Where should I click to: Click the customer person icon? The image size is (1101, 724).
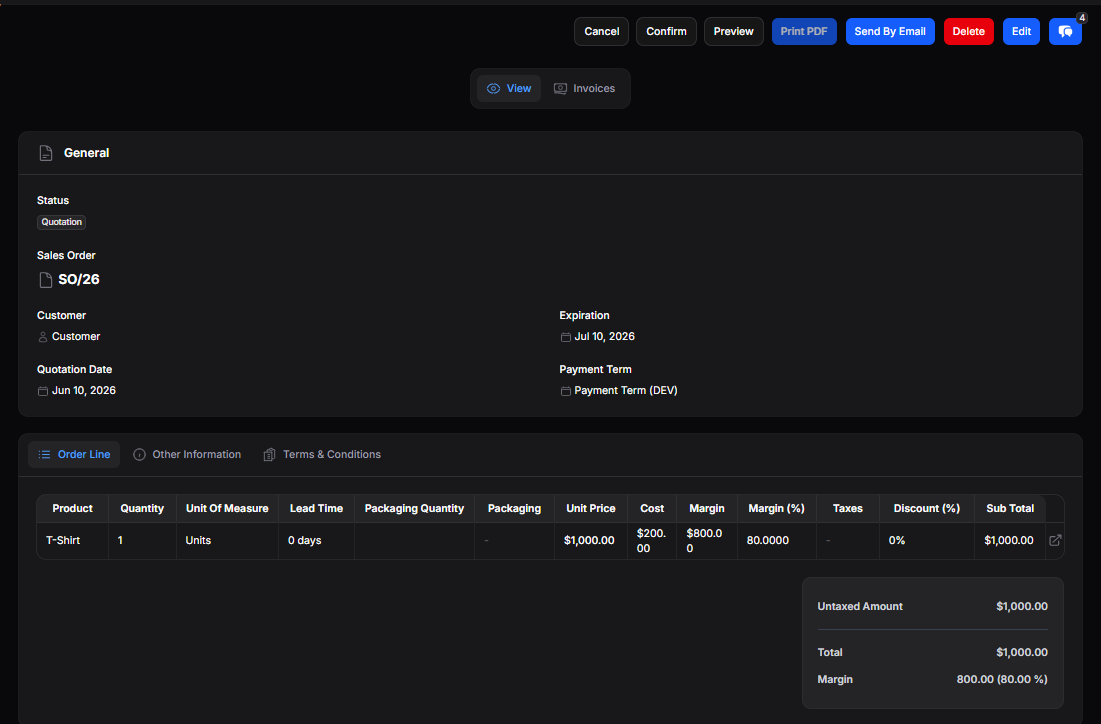click(43, 337)
